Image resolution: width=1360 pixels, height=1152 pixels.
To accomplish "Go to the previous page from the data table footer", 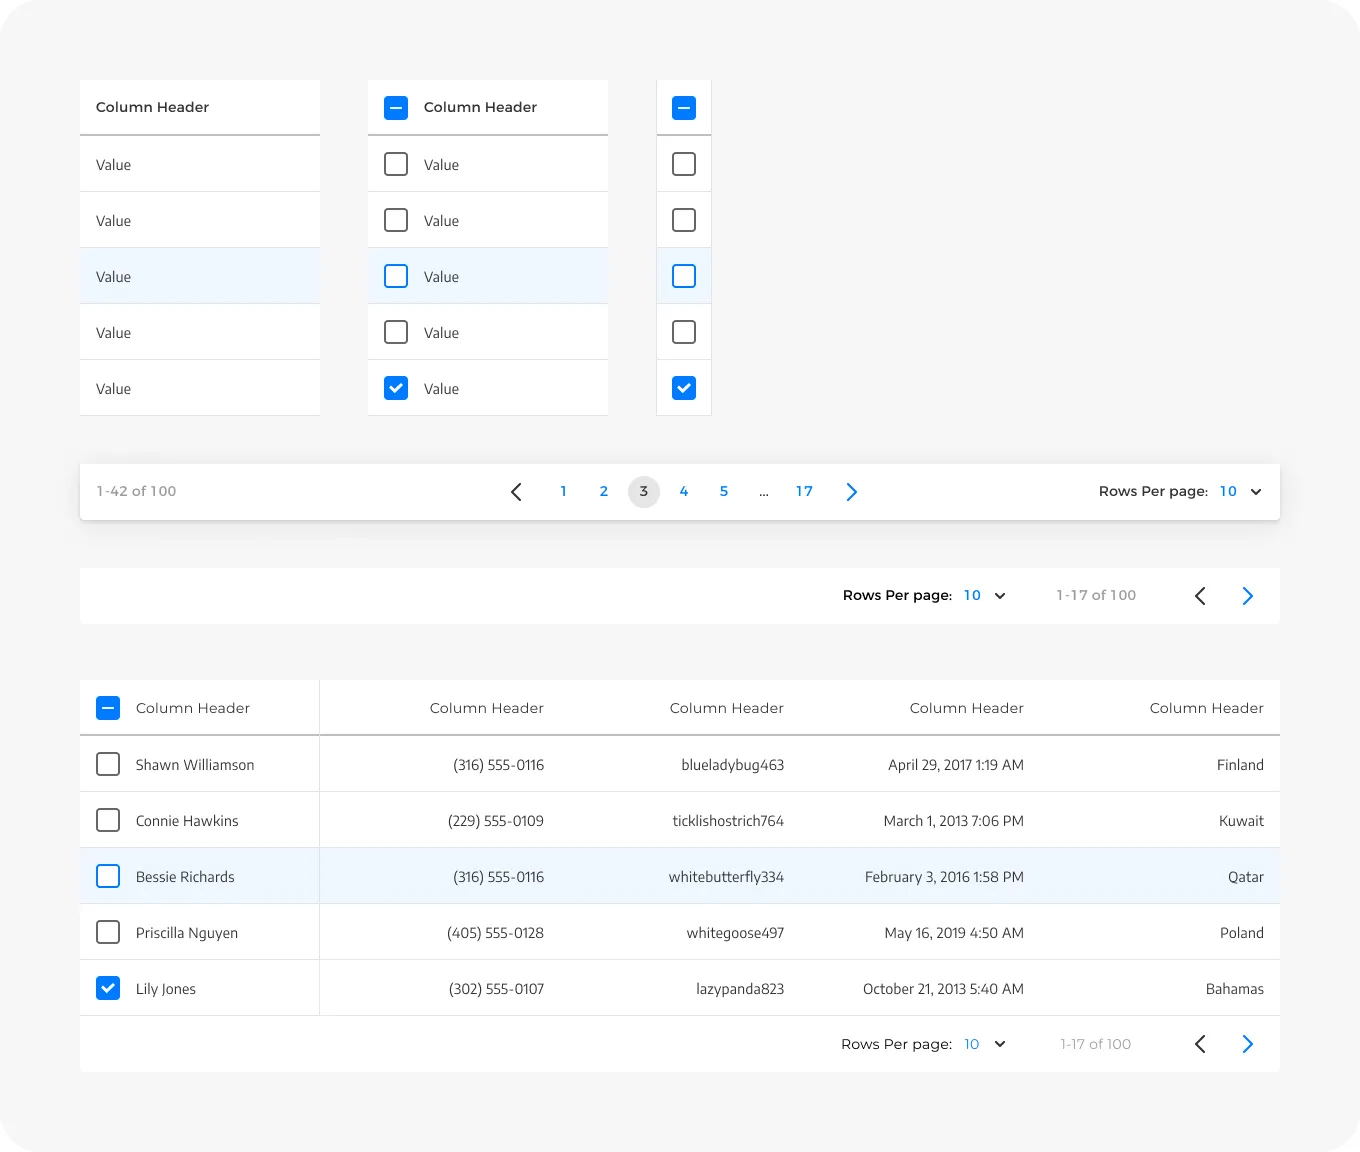I will (x=1200, y=1044).
